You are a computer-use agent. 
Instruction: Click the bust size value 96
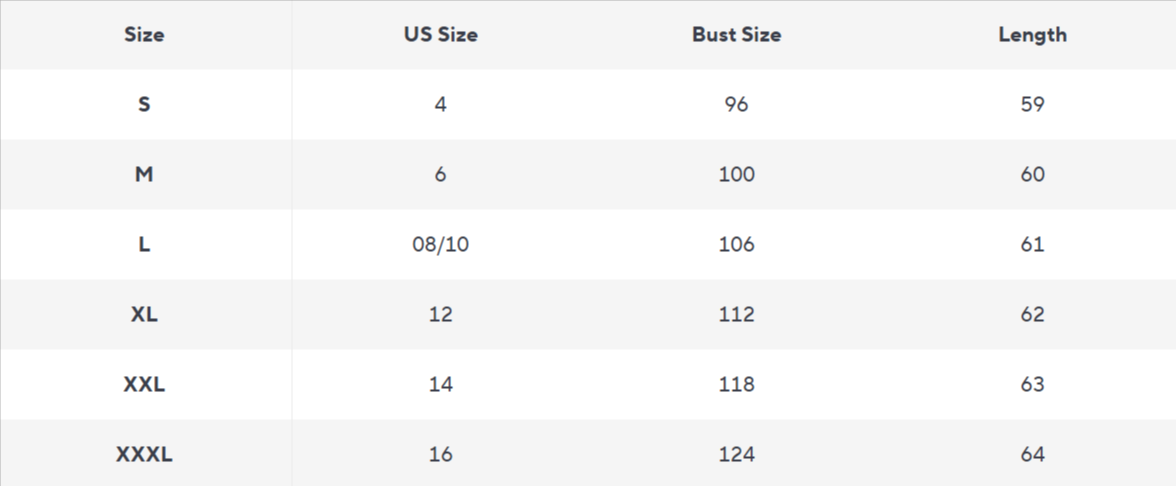tap(736, 104)
